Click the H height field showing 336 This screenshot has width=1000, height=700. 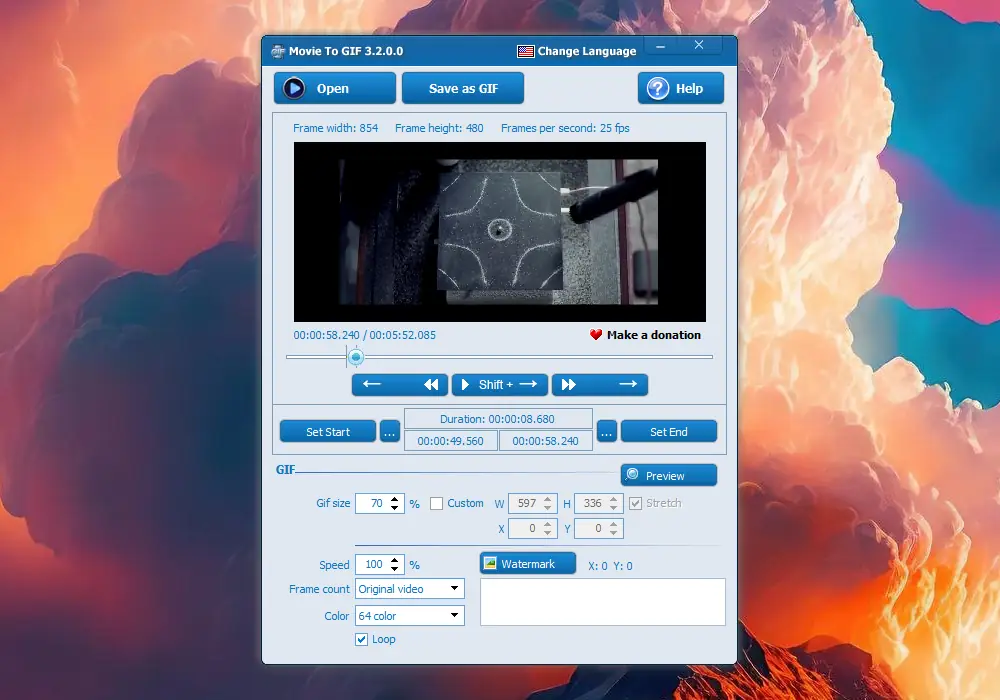point(591,504)
